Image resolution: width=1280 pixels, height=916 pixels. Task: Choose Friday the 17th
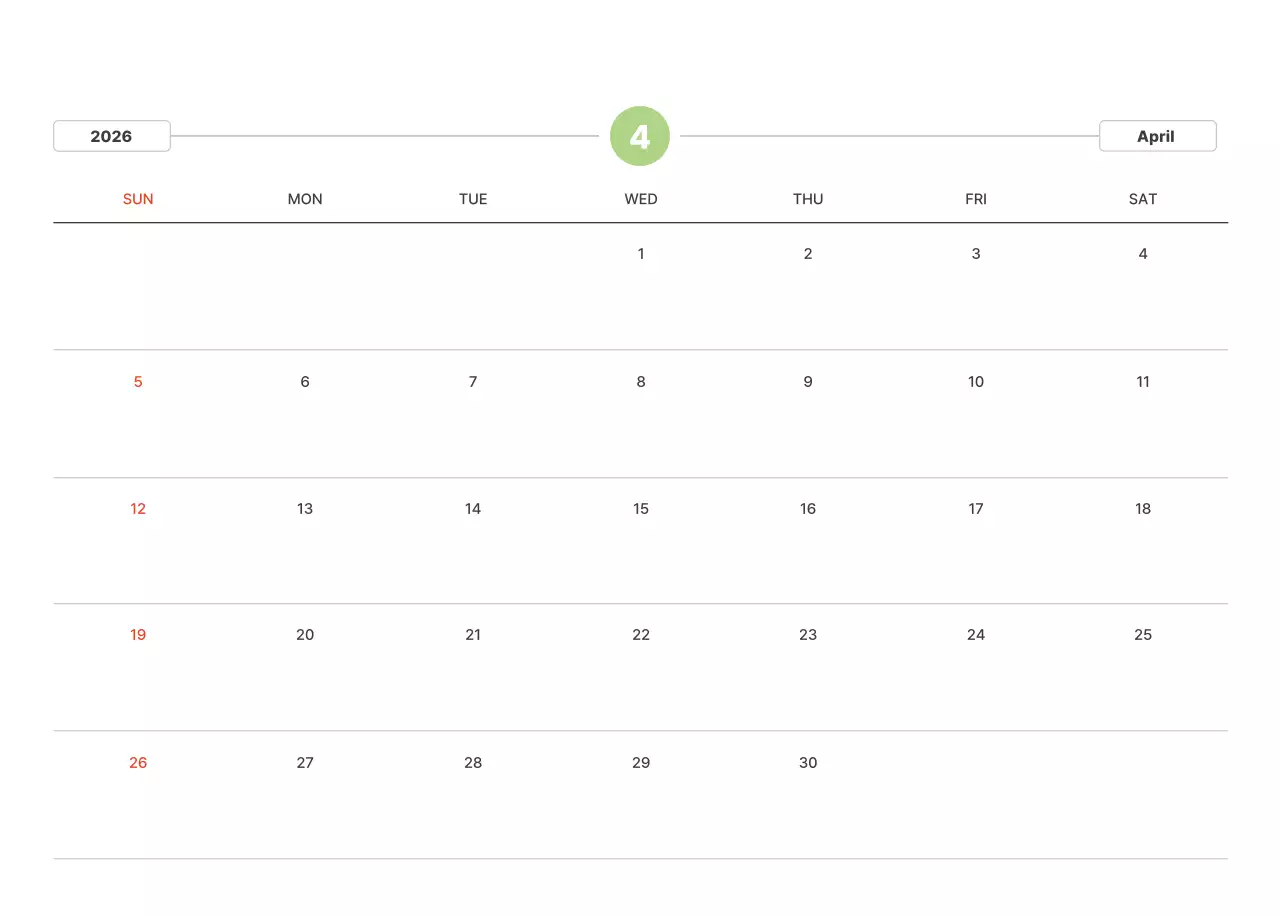tap(976, 509)
